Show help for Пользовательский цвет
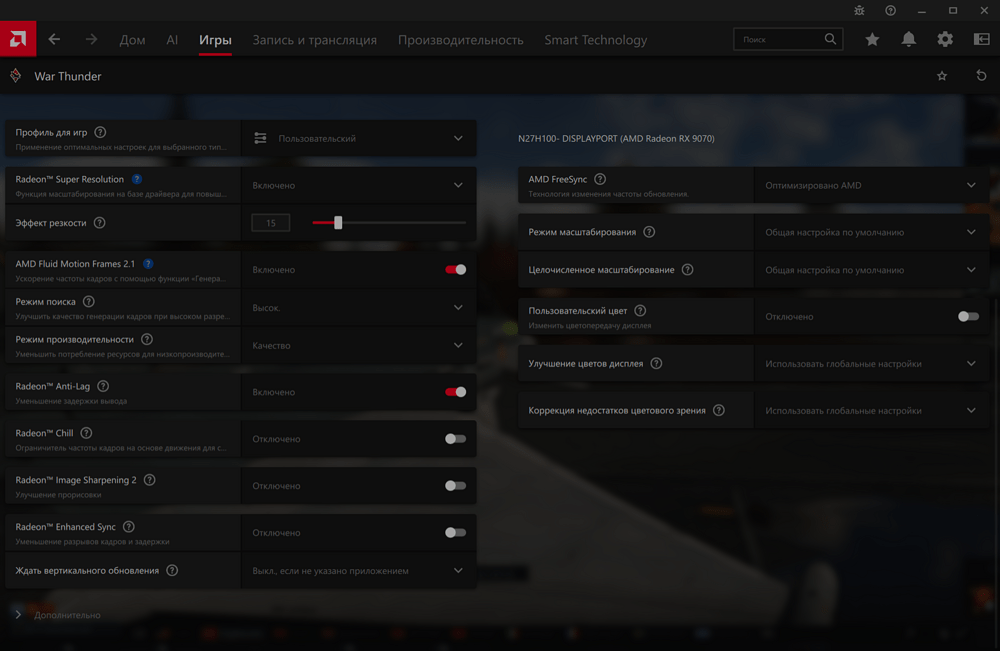This screenshot has height=651, width=1000. coord(640,310)
